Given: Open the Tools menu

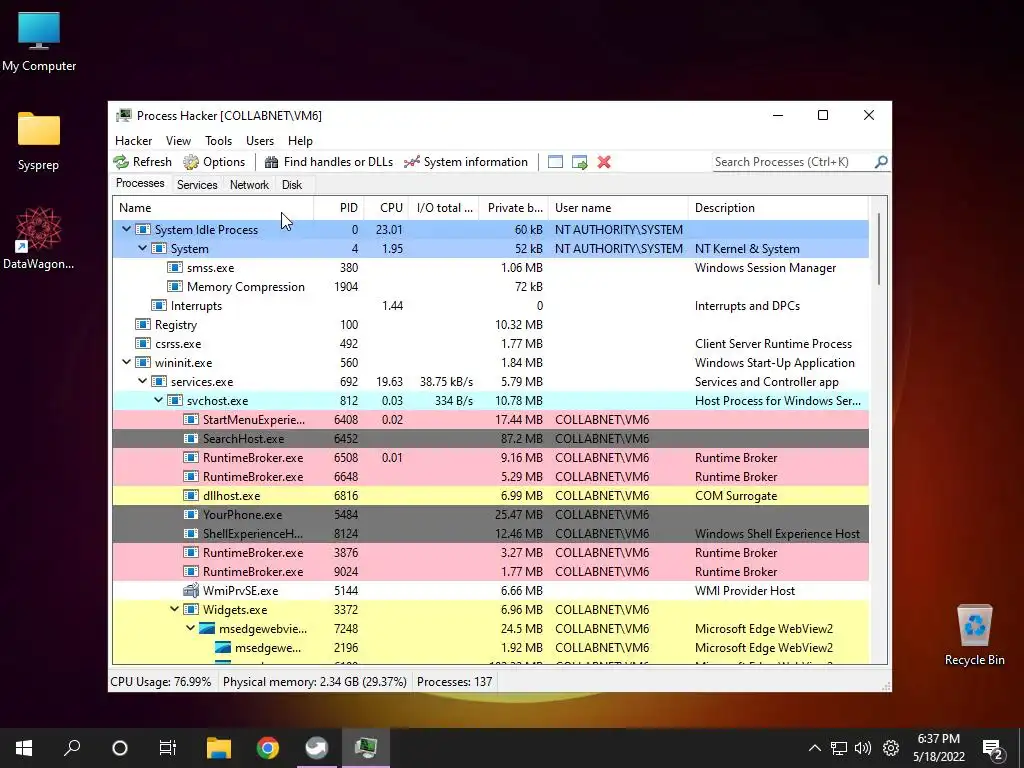Looking at the screenshot, I should tap(218, 140).
